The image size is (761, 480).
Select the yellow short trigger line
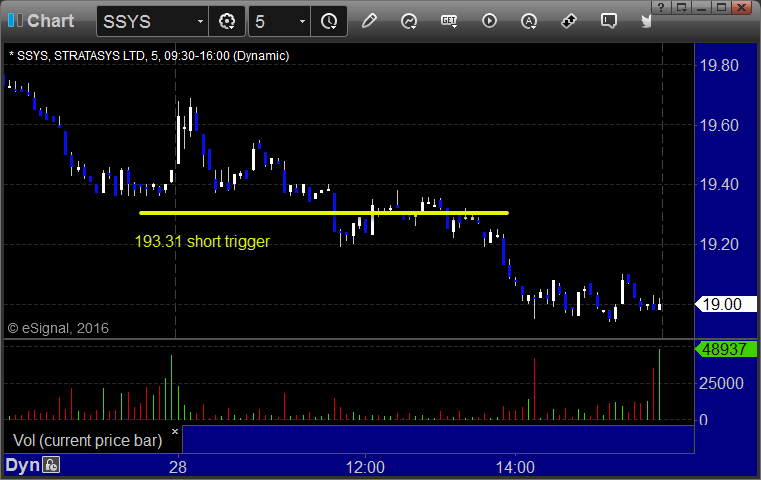coord(324,213)
